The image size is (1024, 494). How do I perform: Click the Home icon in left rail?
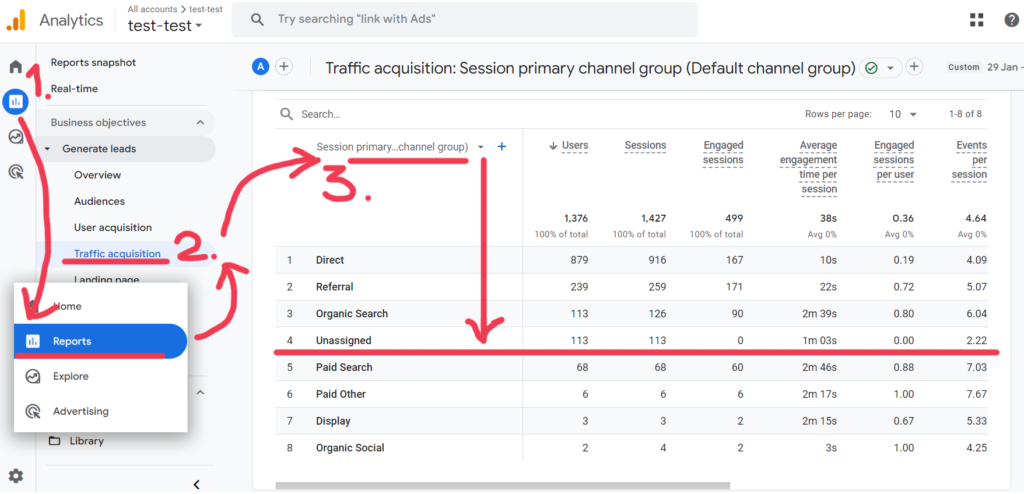[16, 67]
